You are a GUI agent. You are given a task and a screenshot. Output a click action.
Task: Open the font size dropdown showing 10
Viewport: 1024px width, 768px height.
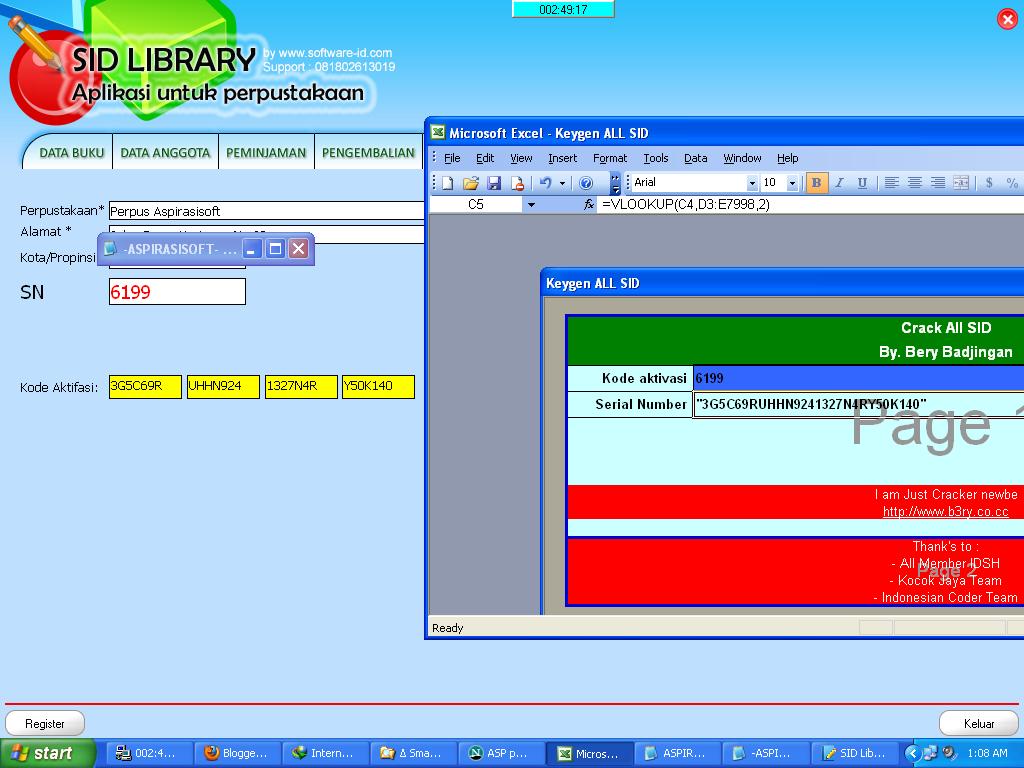click(x=792, y=183)
